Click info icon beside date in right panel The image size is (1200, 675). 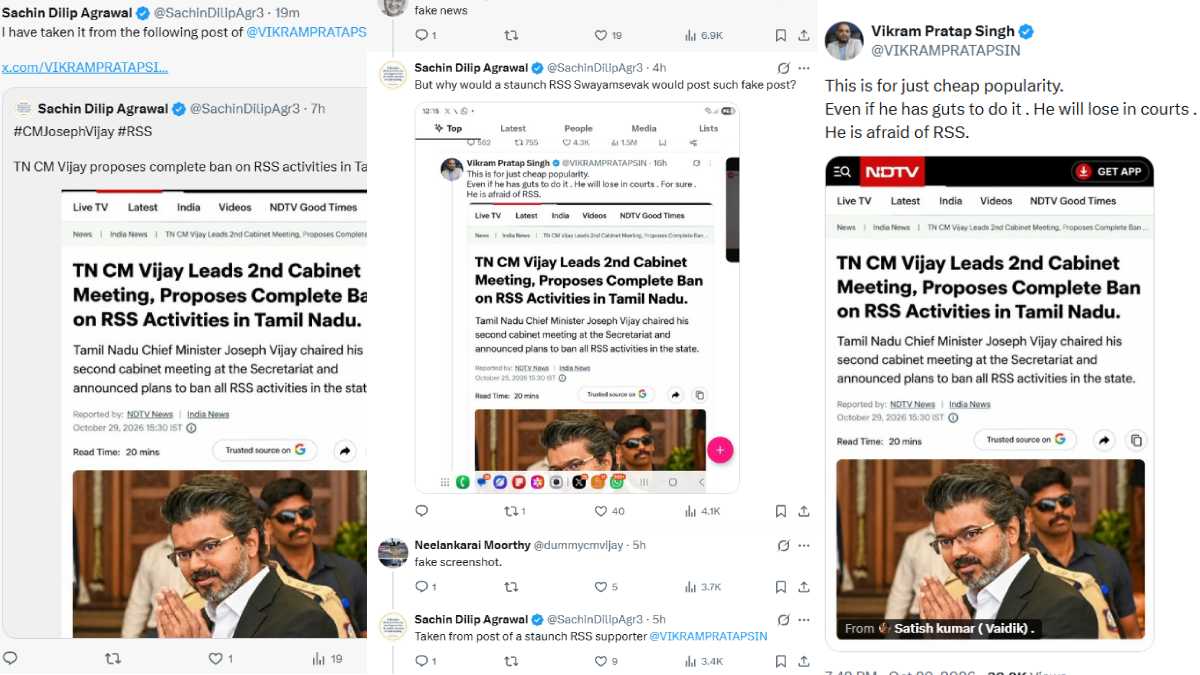[x=953, y=417]
